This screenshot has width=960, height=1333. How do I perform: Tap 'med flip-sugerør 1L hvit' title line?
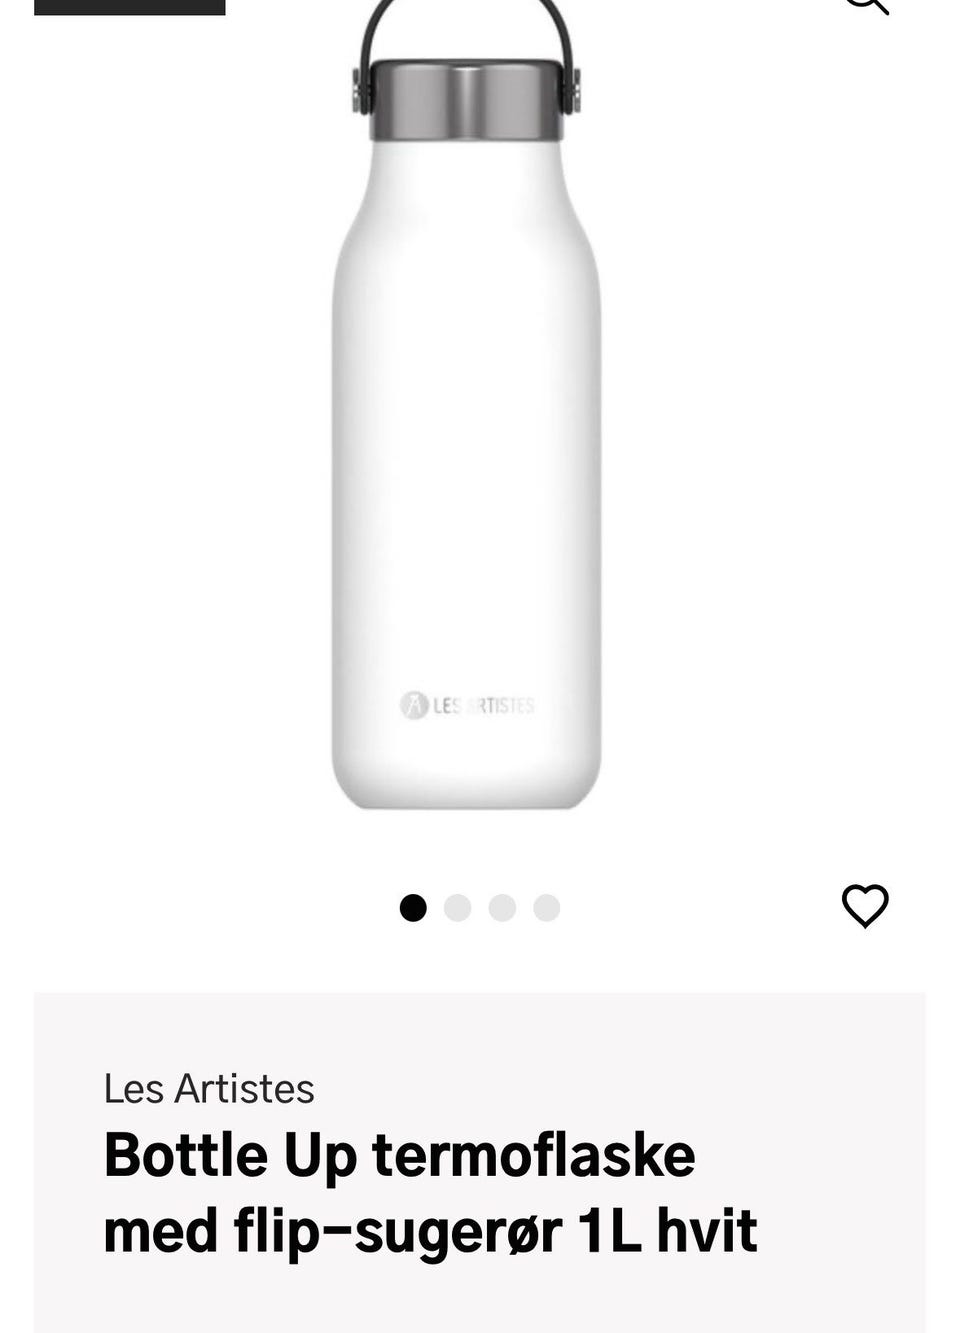(x=430, y=1230)
